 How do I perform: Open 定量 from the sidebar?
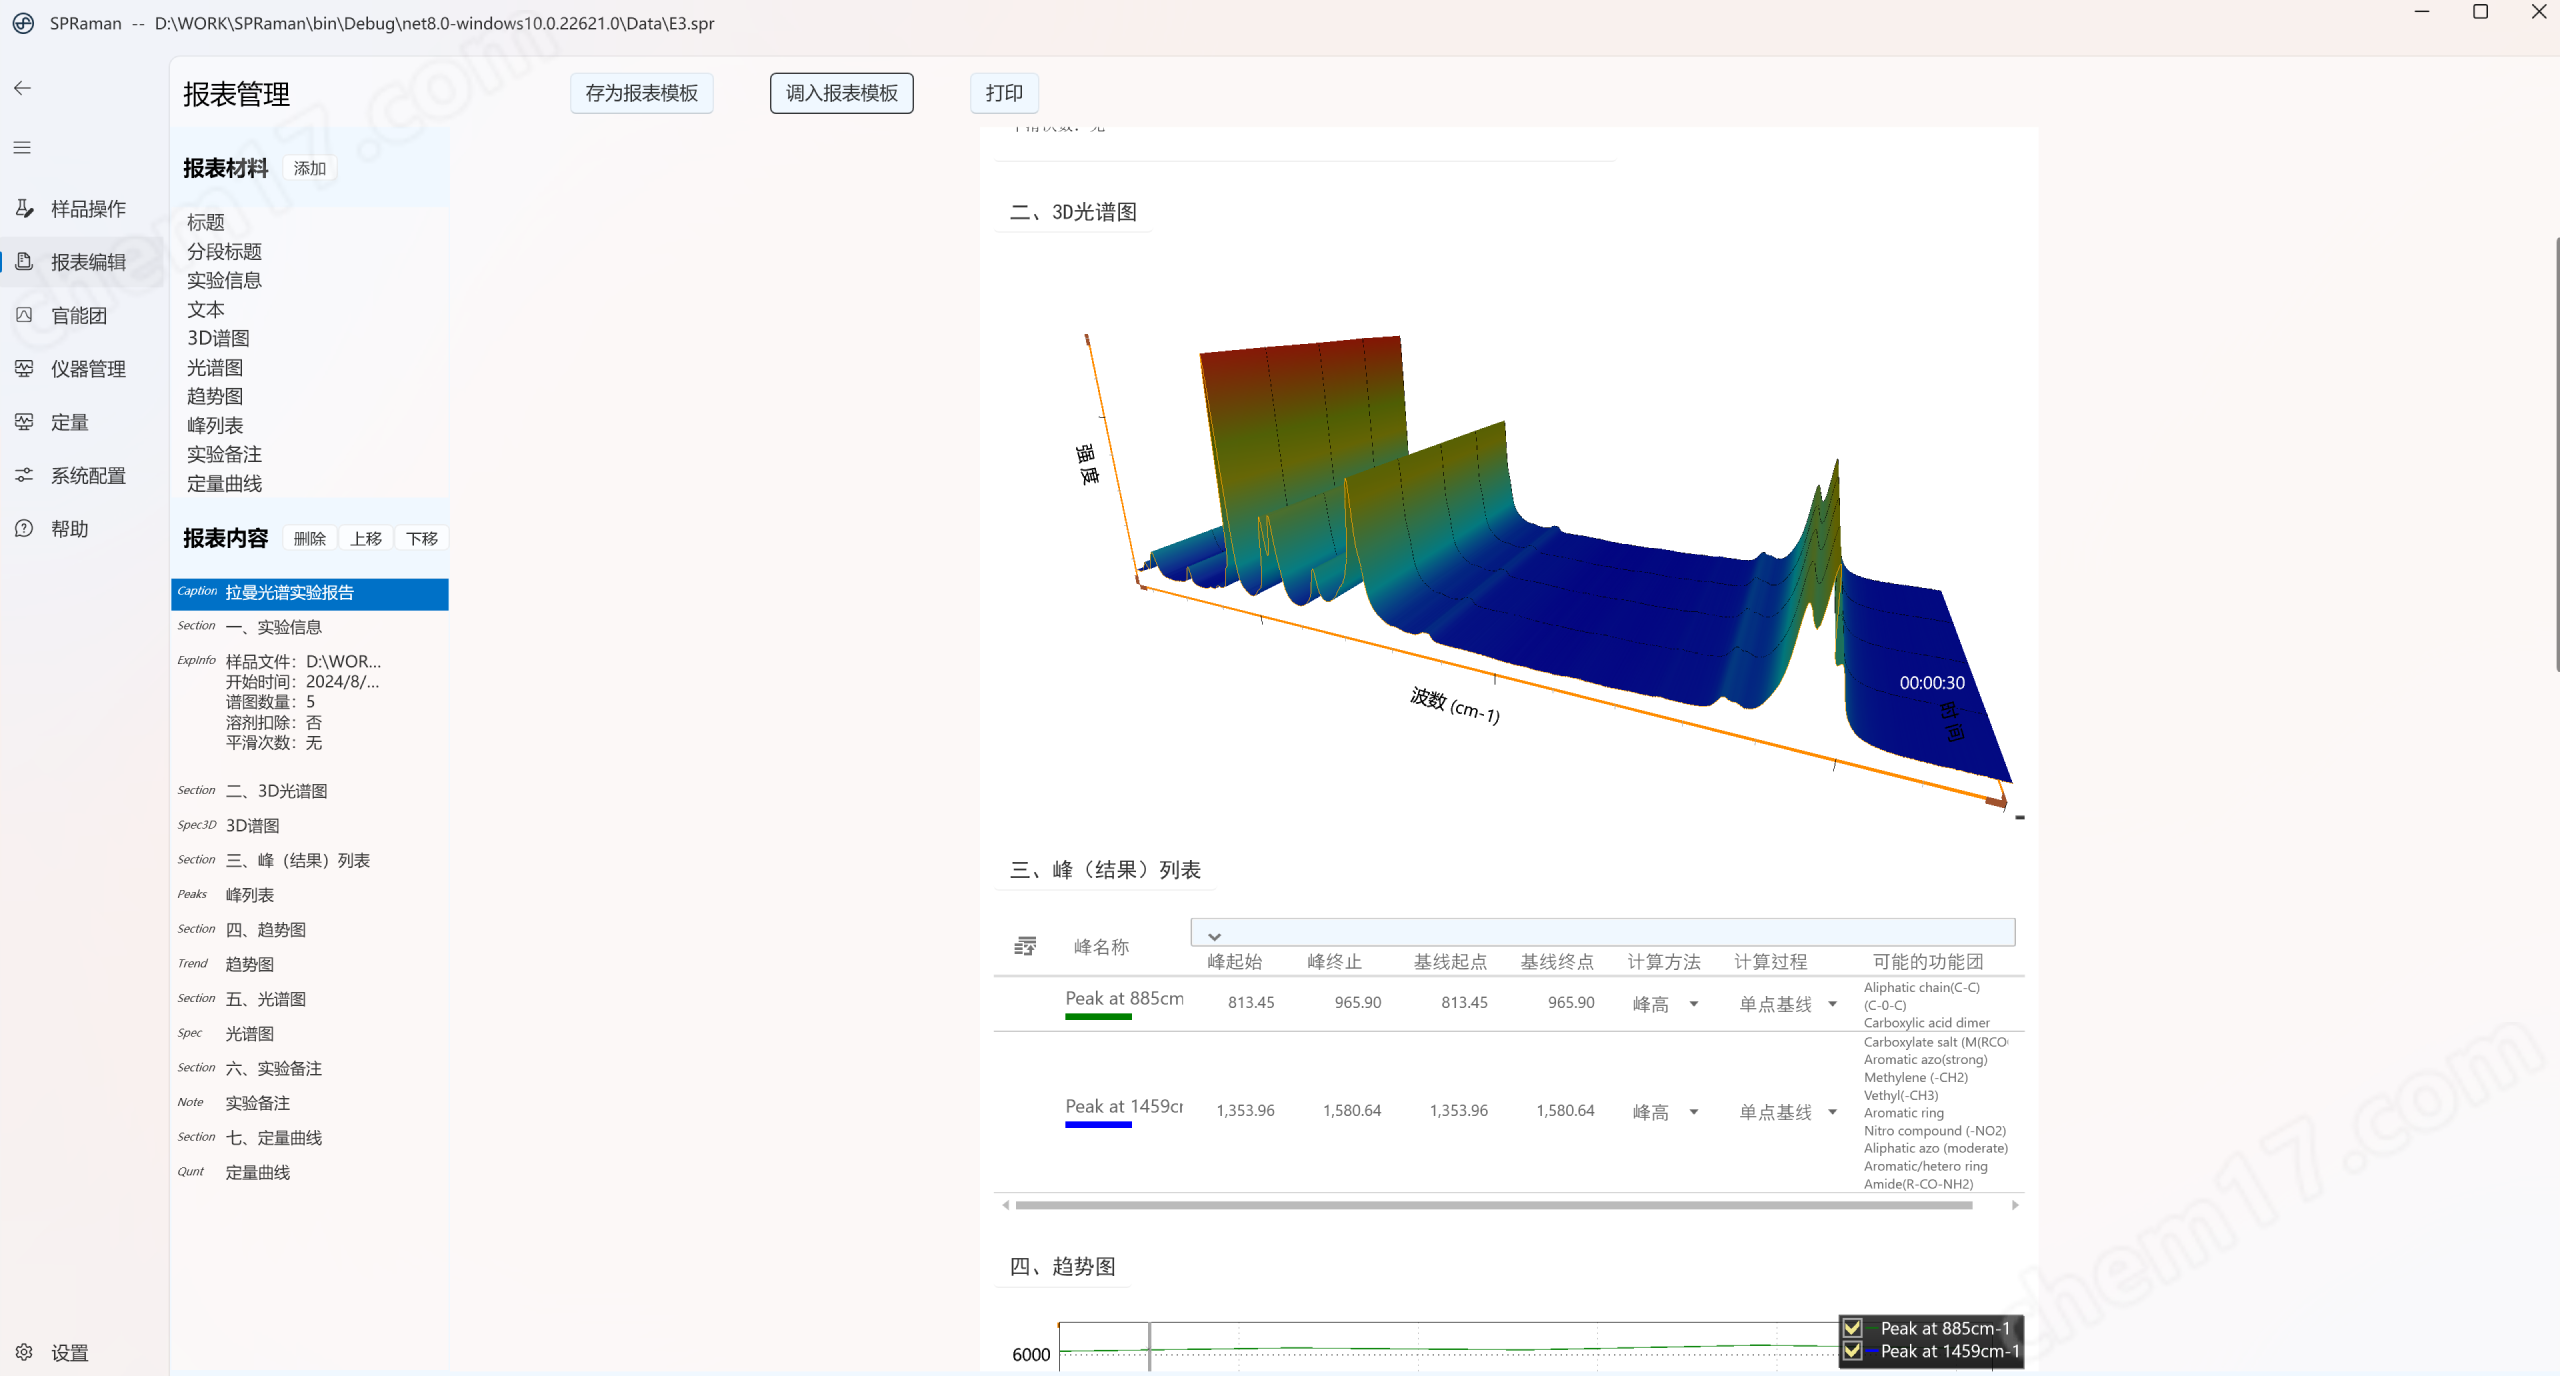pyautogui.click(x=69, y=422)
